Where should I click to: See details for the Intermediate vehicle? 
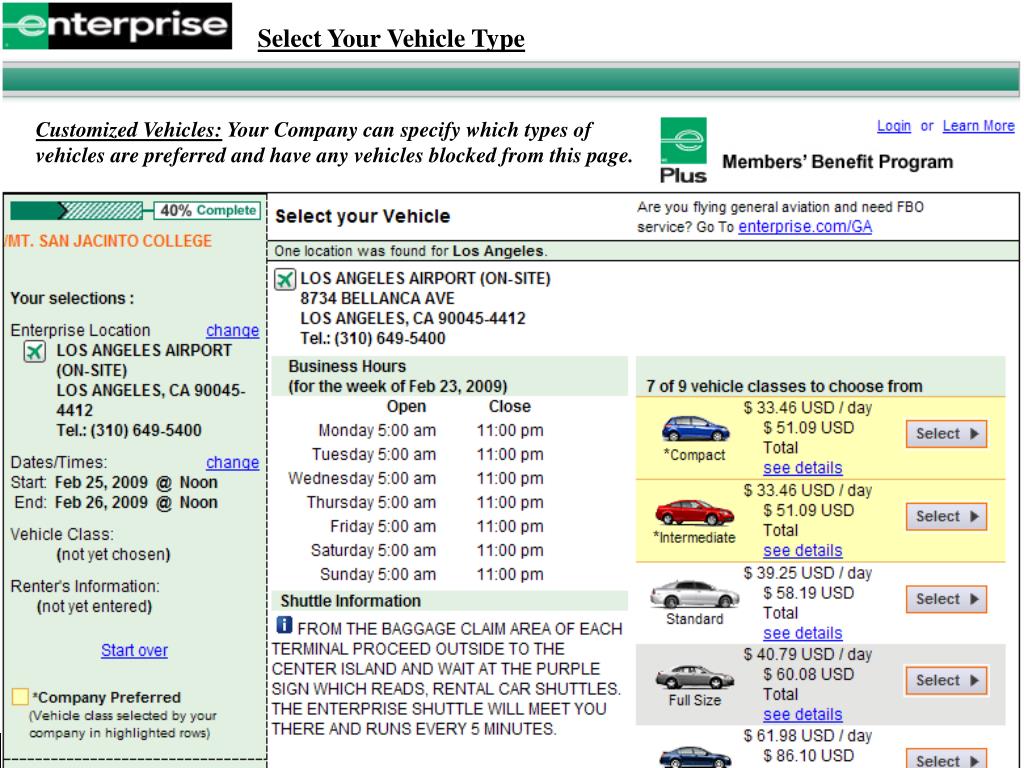803,551
